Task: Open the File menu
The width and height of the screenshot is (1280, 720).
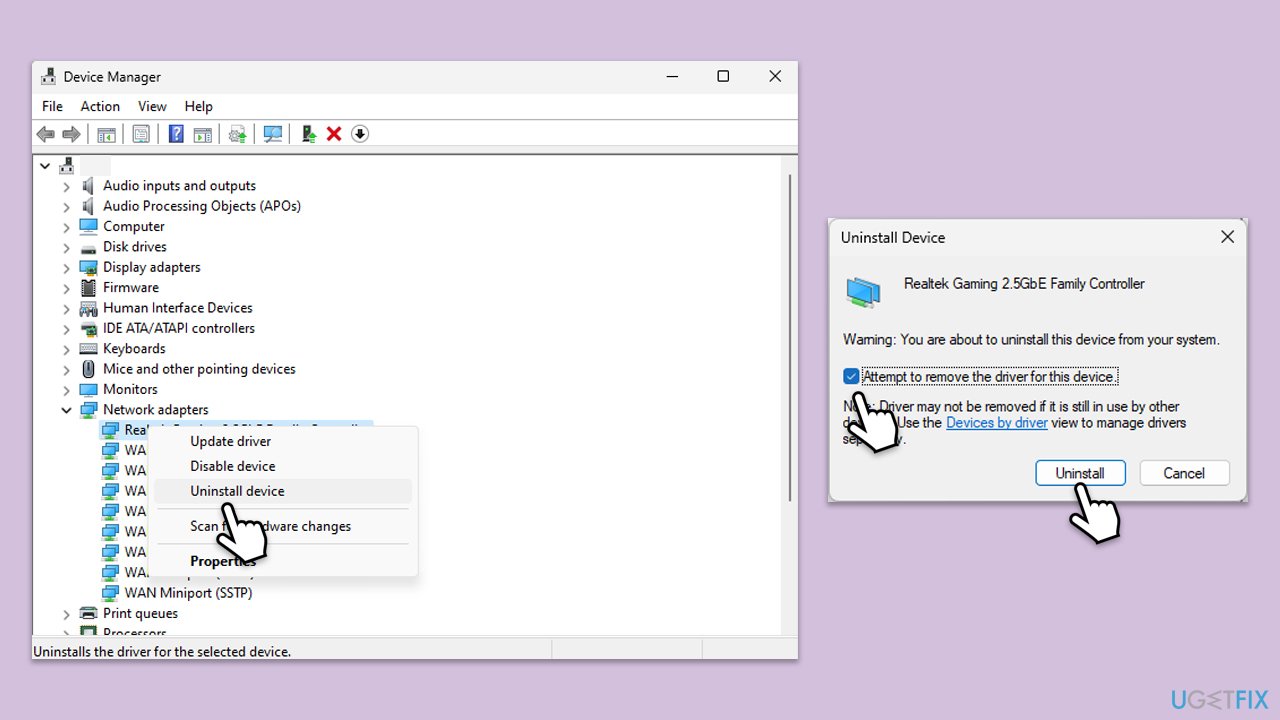Action: click(x=52, y=106)
